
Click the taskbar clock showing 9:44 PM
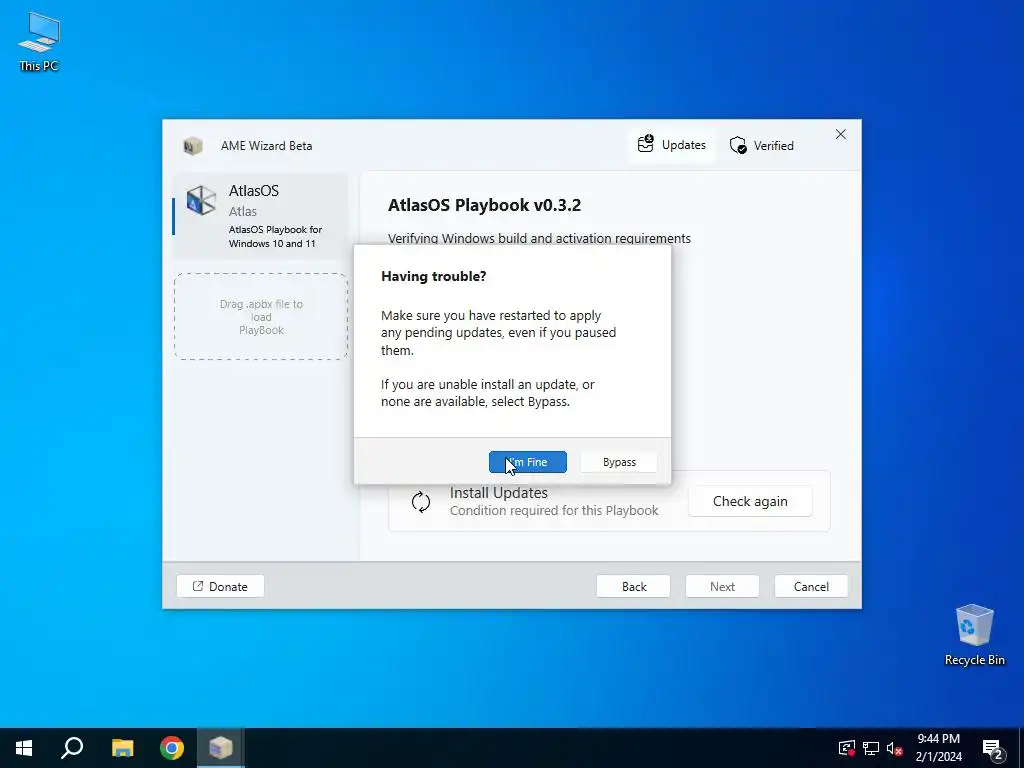click(938, 748)
